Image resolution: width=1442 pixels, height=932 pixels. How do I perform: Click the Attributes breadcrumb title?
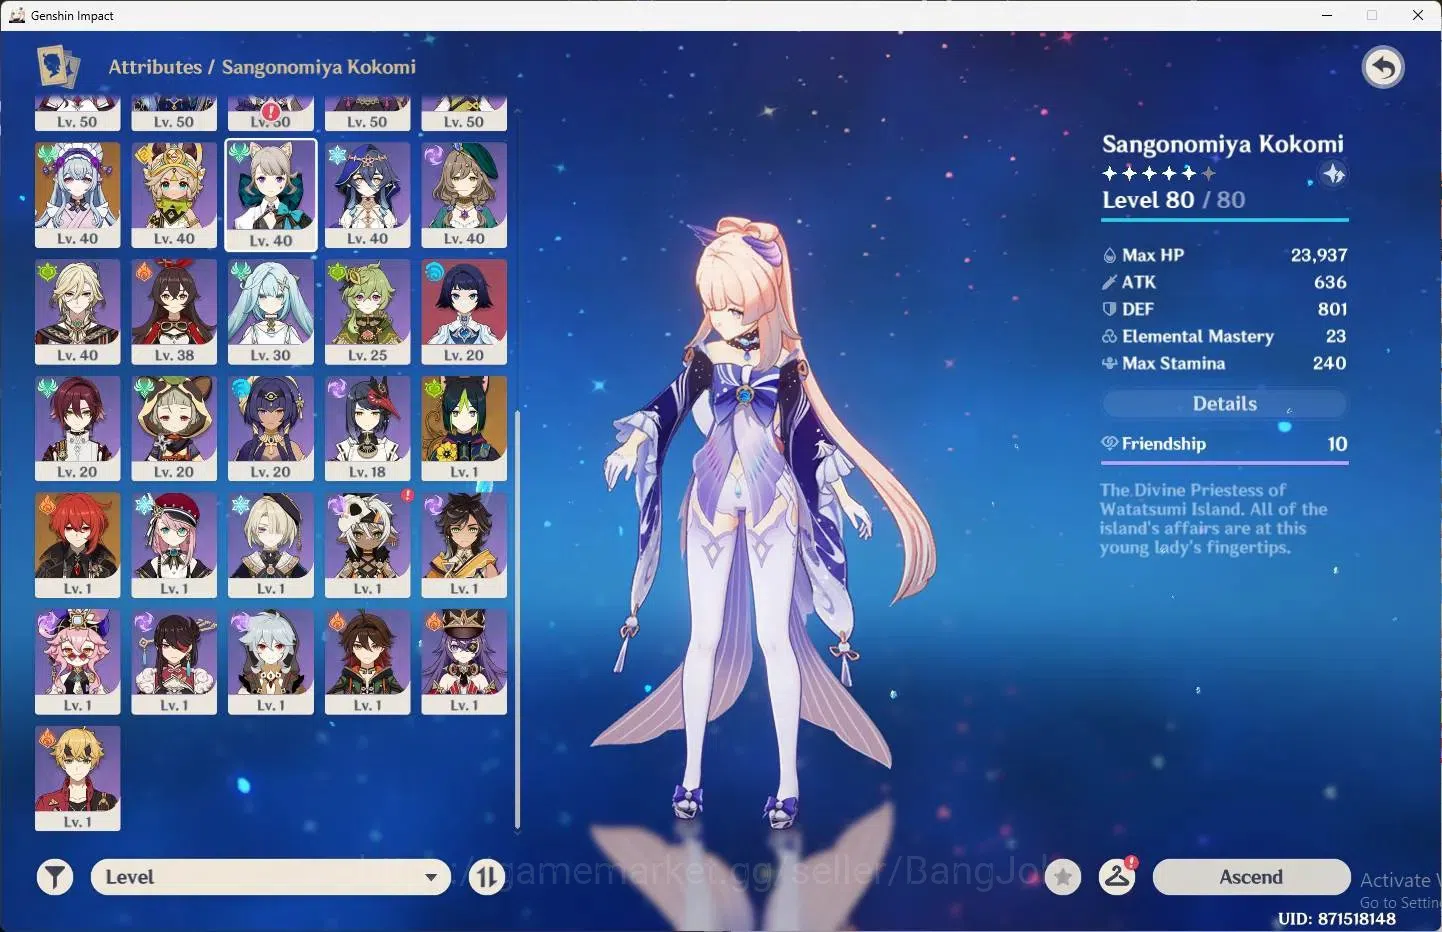tap(155, 67)
